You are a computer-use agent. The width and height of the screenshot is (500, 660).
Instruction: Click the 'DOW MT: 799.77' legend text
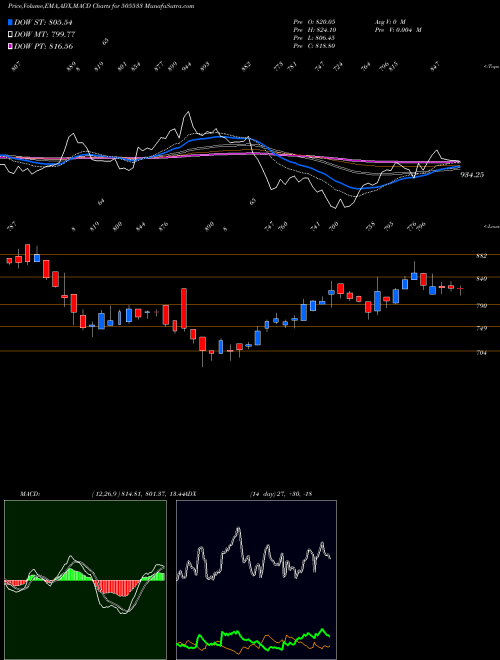tap(45, 35)
